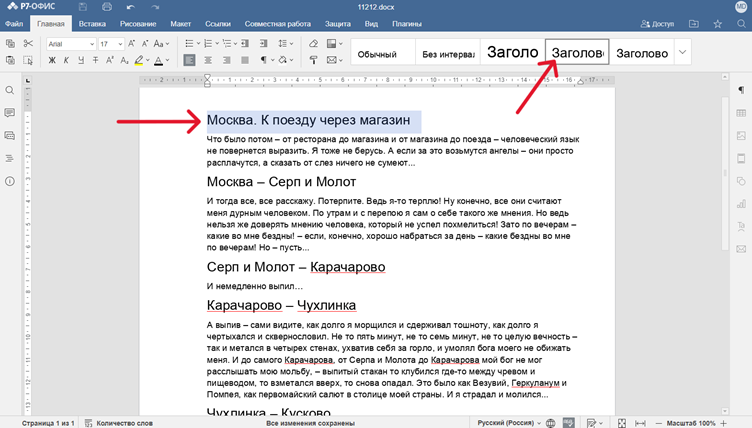Click the Clear style eraser icon
The height and width of the screenshot is (428, 752).
(x=314, y=44)
